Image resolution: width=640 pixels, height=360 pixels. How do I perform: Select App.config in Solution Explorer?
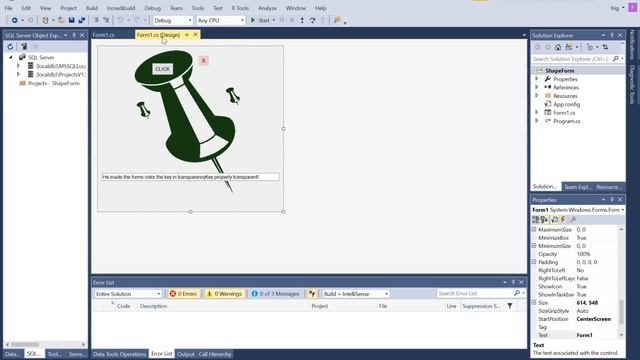(567, 104)
